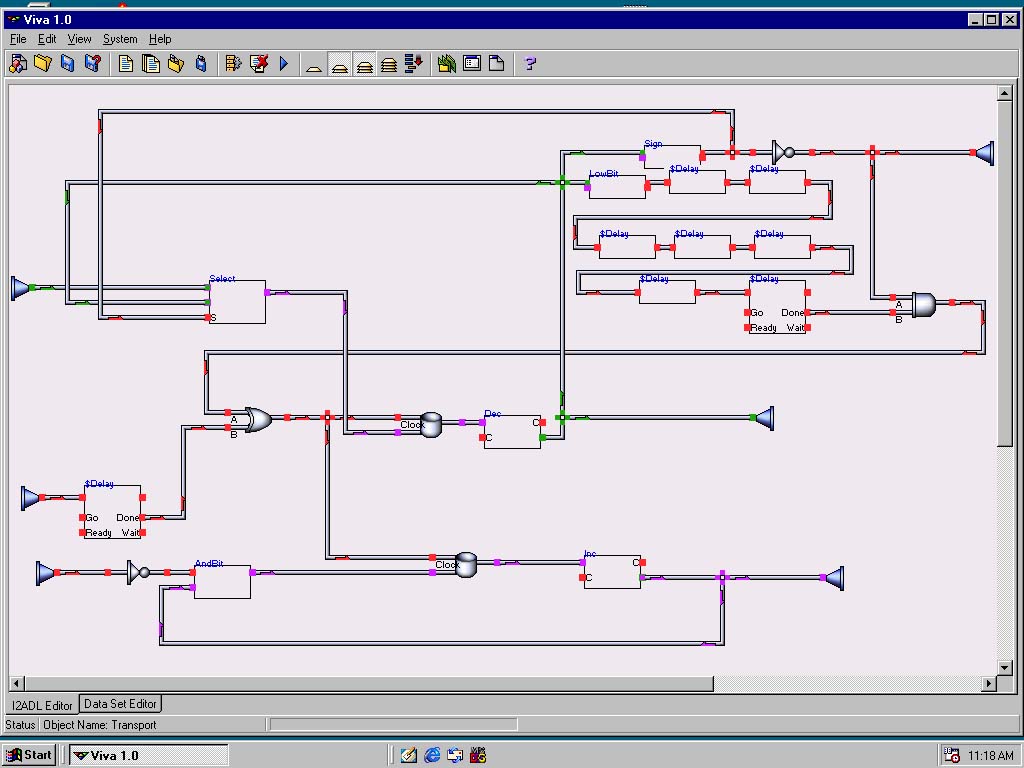The width and height of the screenshot is (1024, 768).
Task: Click the horizontal scrollbar right arrow
Action: pos(989,684)
